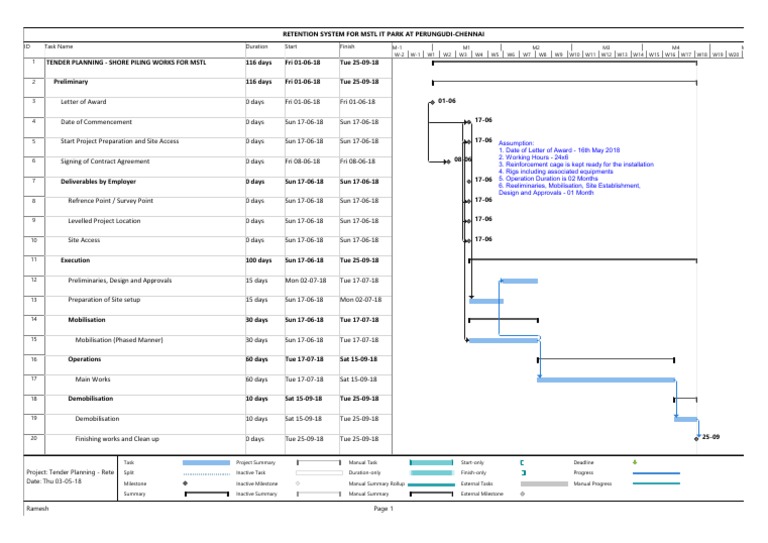Select Preliminaries, Design and Approvals task name
This screenshot has width=768, height=543.
pyautogui.click(x=120, y=281)
